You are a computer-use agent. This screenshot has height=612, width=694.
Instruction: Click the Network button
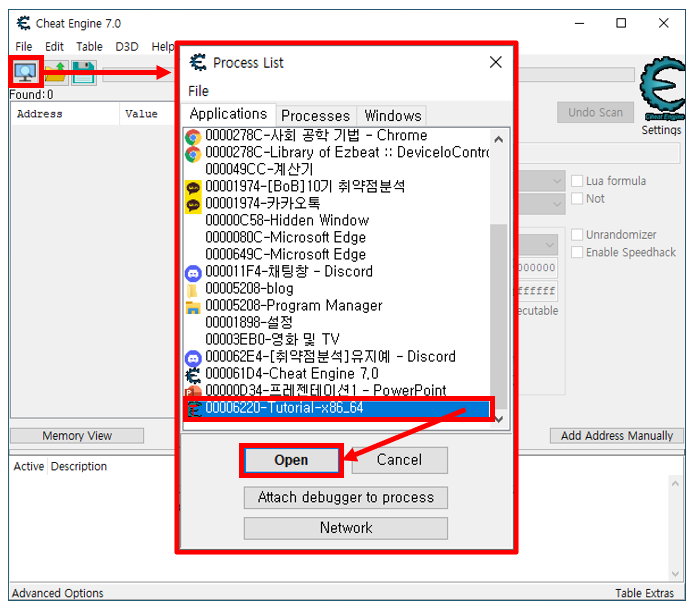click(346, 528)
